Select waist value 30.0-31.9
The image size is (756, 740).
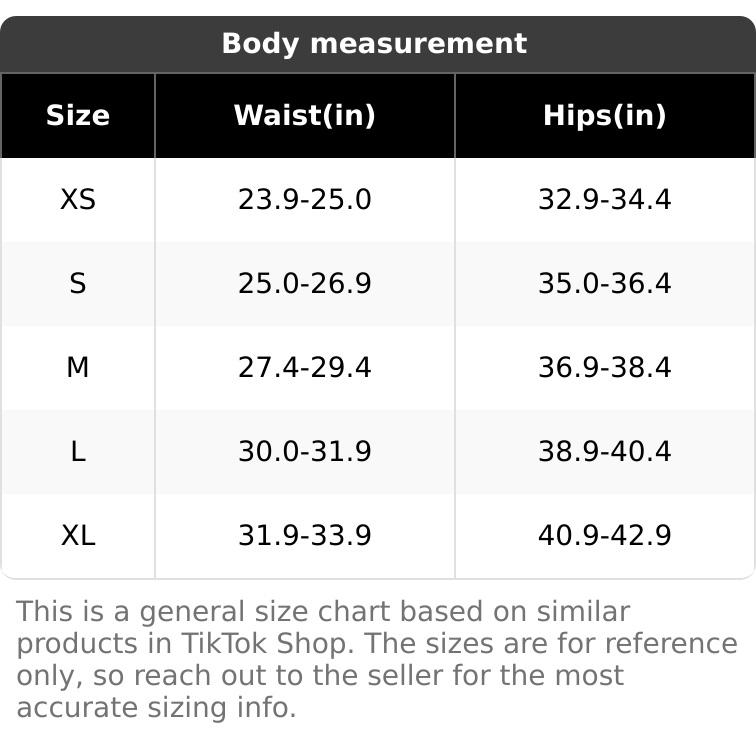click(x=305, y=452)
